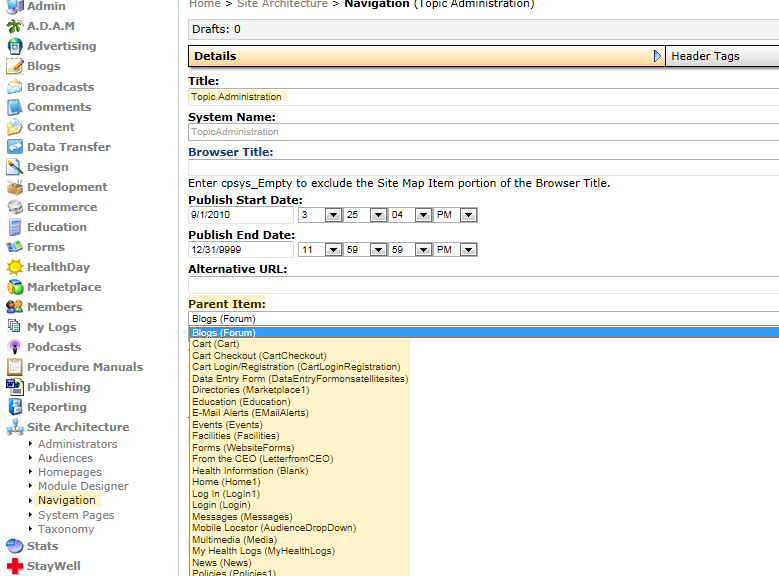Click the Broadcasts icon in sidebar
Viewport: 779px width, 576px height.
14,87
